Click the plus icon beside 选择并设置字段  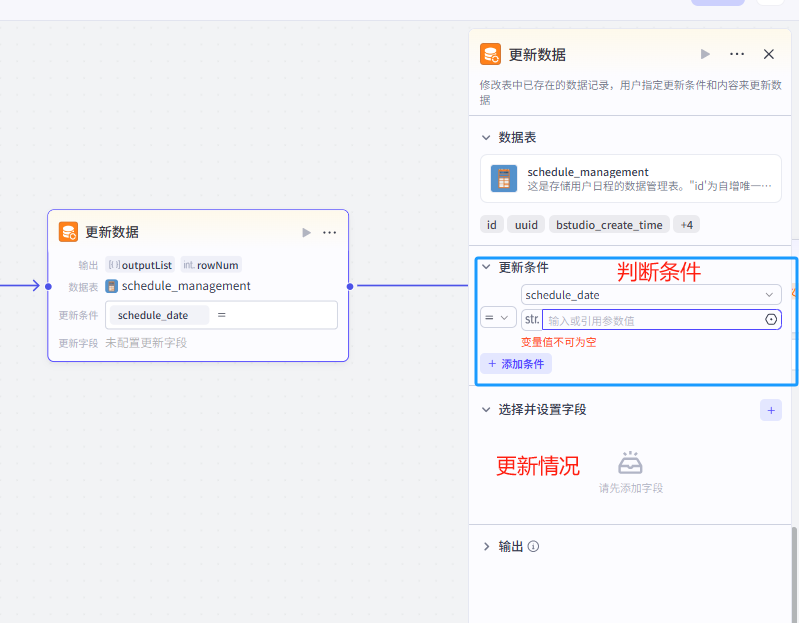[x=770, y=409]
